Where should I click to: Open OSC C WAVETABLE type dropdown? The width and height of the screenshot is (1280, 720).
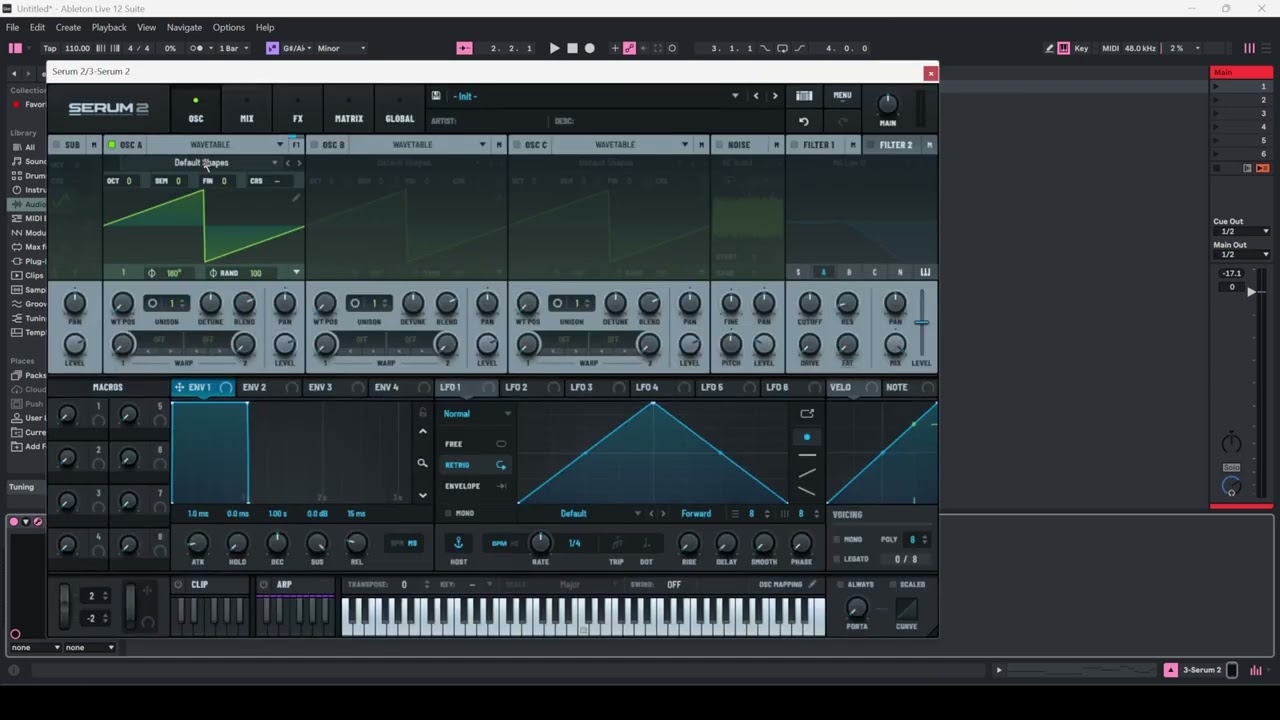tap(622, 145)
